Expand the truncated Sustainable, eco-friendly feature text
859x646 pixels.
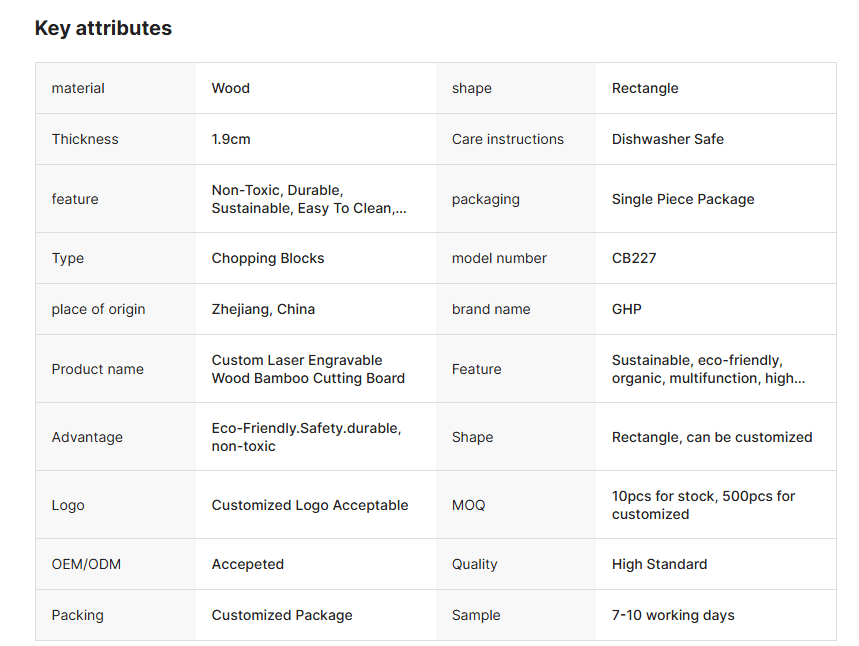708,369
